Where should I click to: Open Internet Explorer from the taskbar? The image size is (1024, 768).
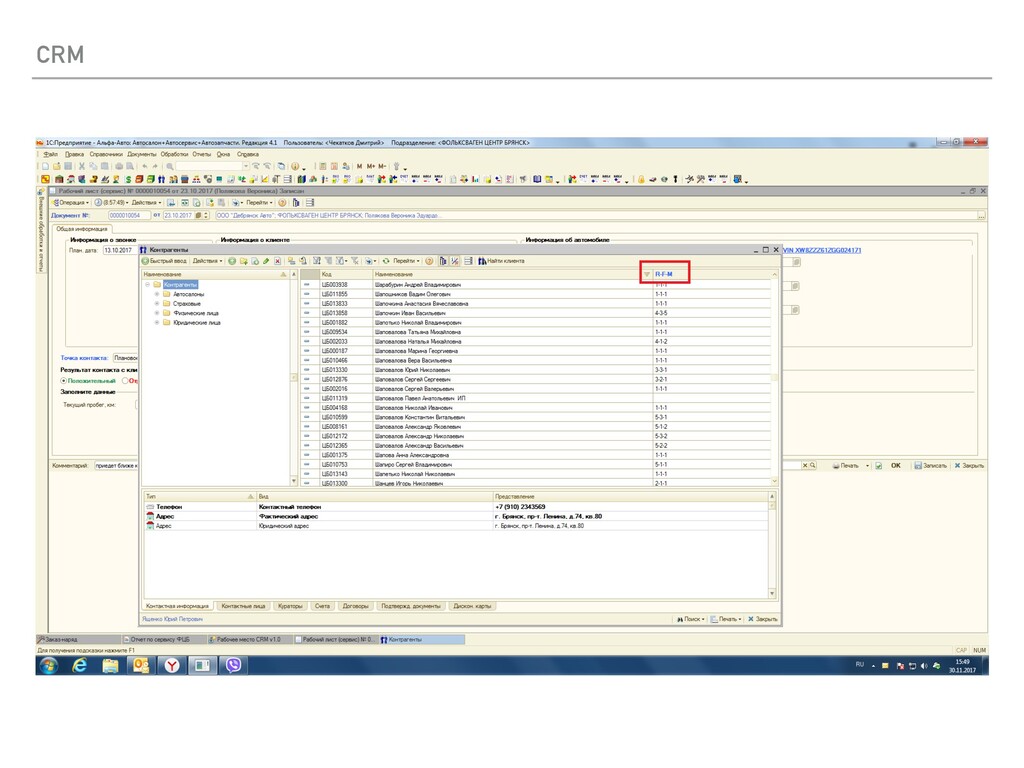(80, 664)
